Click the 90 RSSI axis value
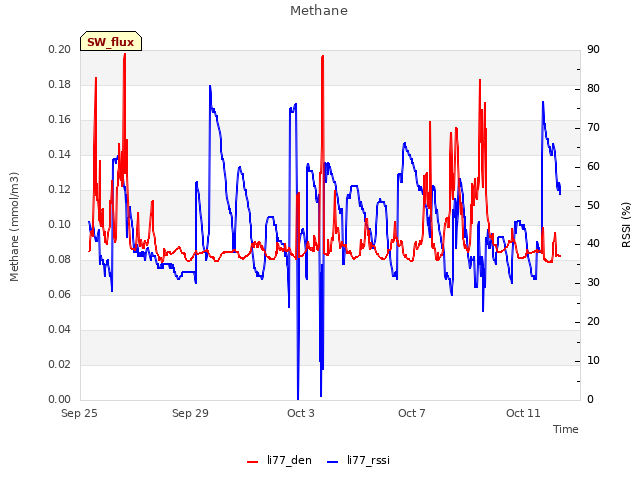Screen dimensions: 640x480 coord(593,49)
